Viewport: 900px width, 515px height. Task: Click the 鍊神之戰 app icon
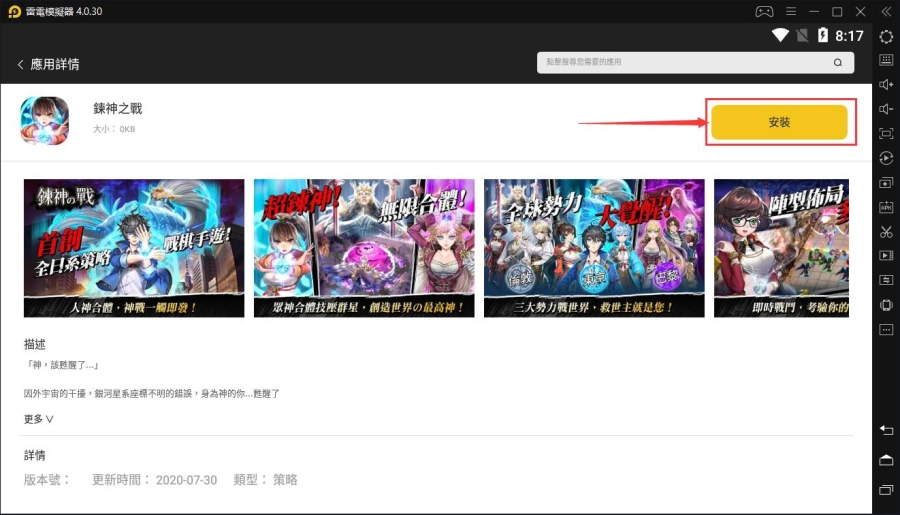pos(45,121)
